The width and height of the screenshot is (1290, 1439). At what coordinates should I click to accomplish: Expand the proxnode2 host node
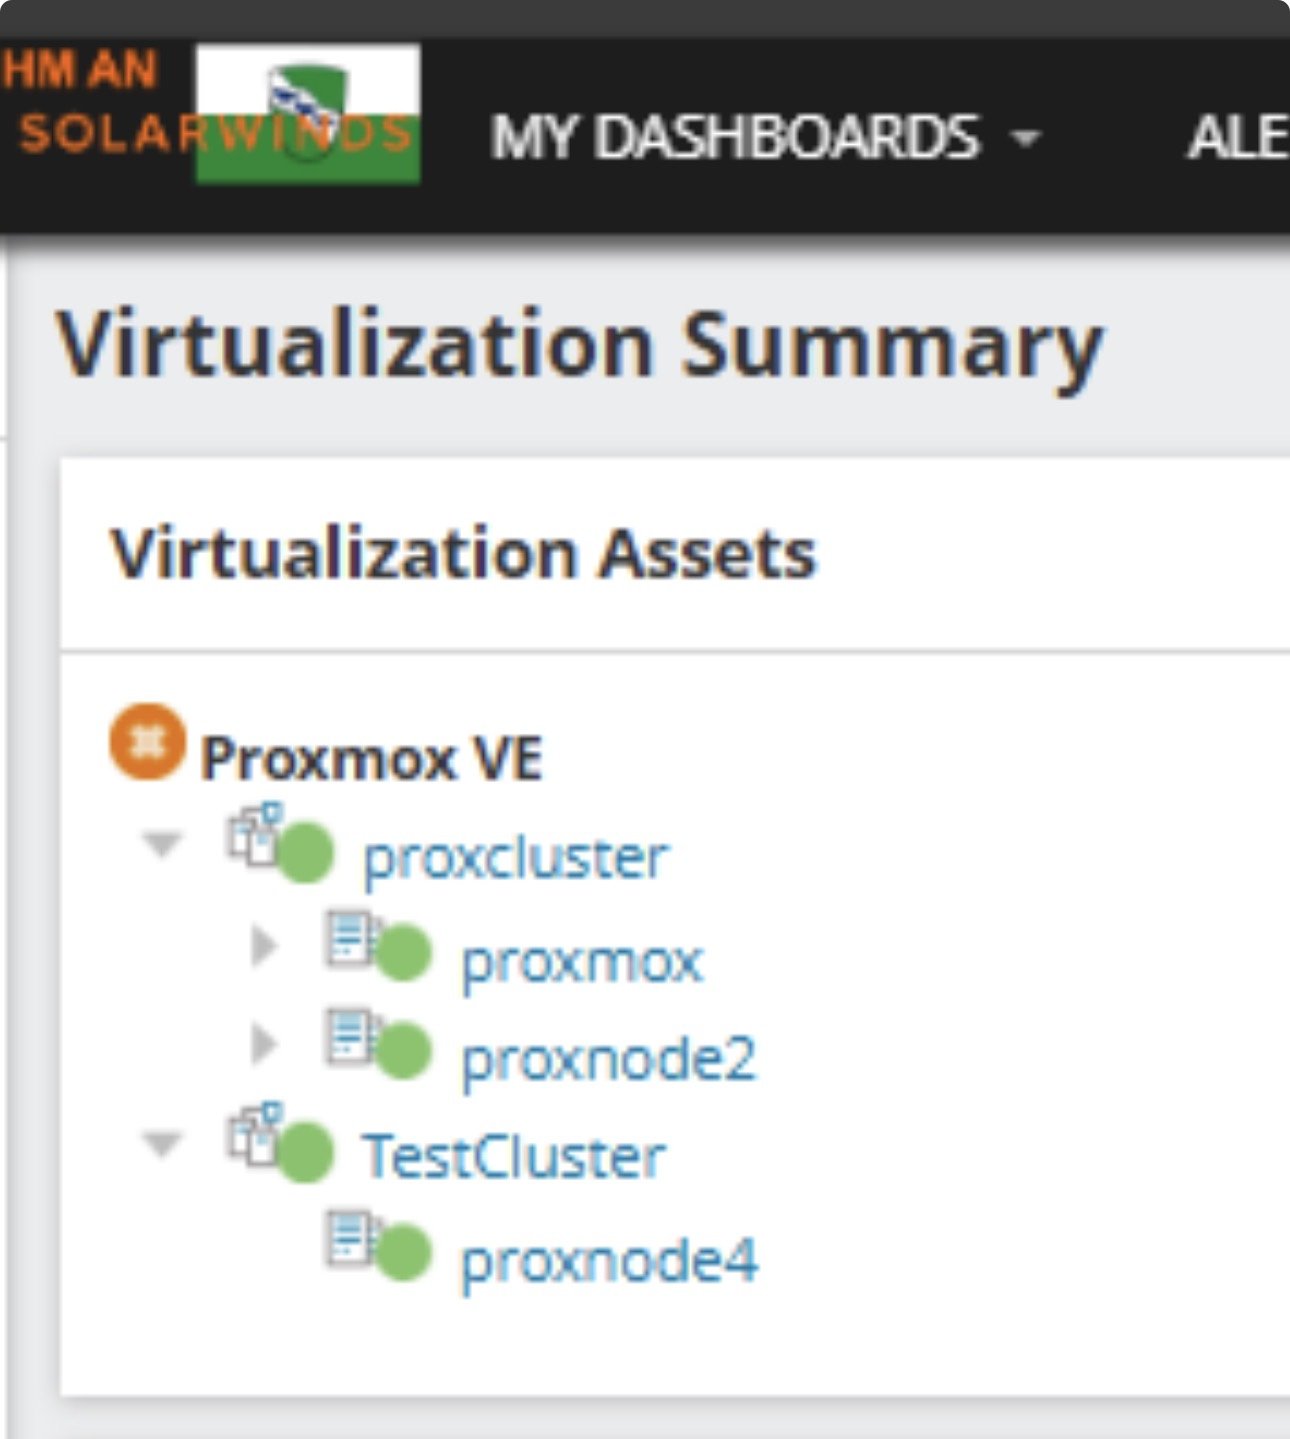point(263,1043)
